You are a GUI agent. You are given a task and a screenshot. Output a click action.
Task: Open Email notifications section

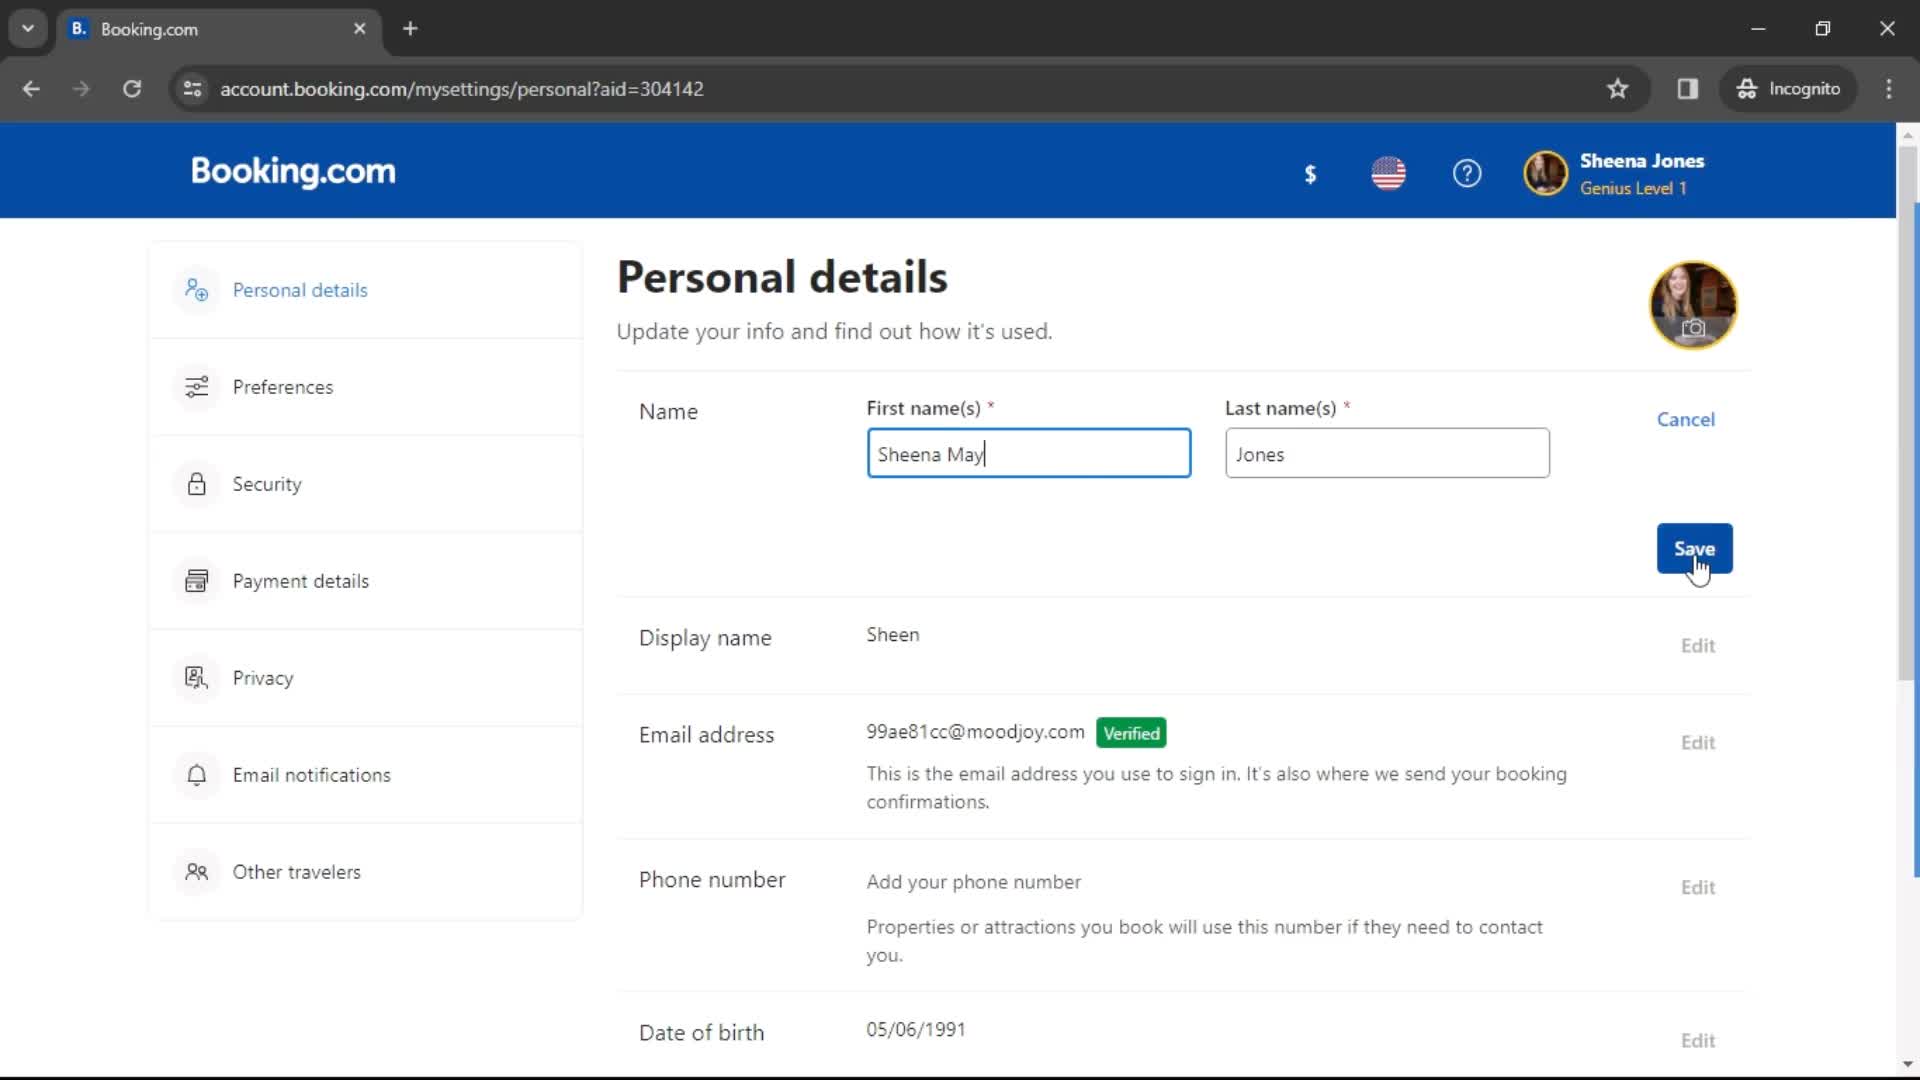pos(366,775)
